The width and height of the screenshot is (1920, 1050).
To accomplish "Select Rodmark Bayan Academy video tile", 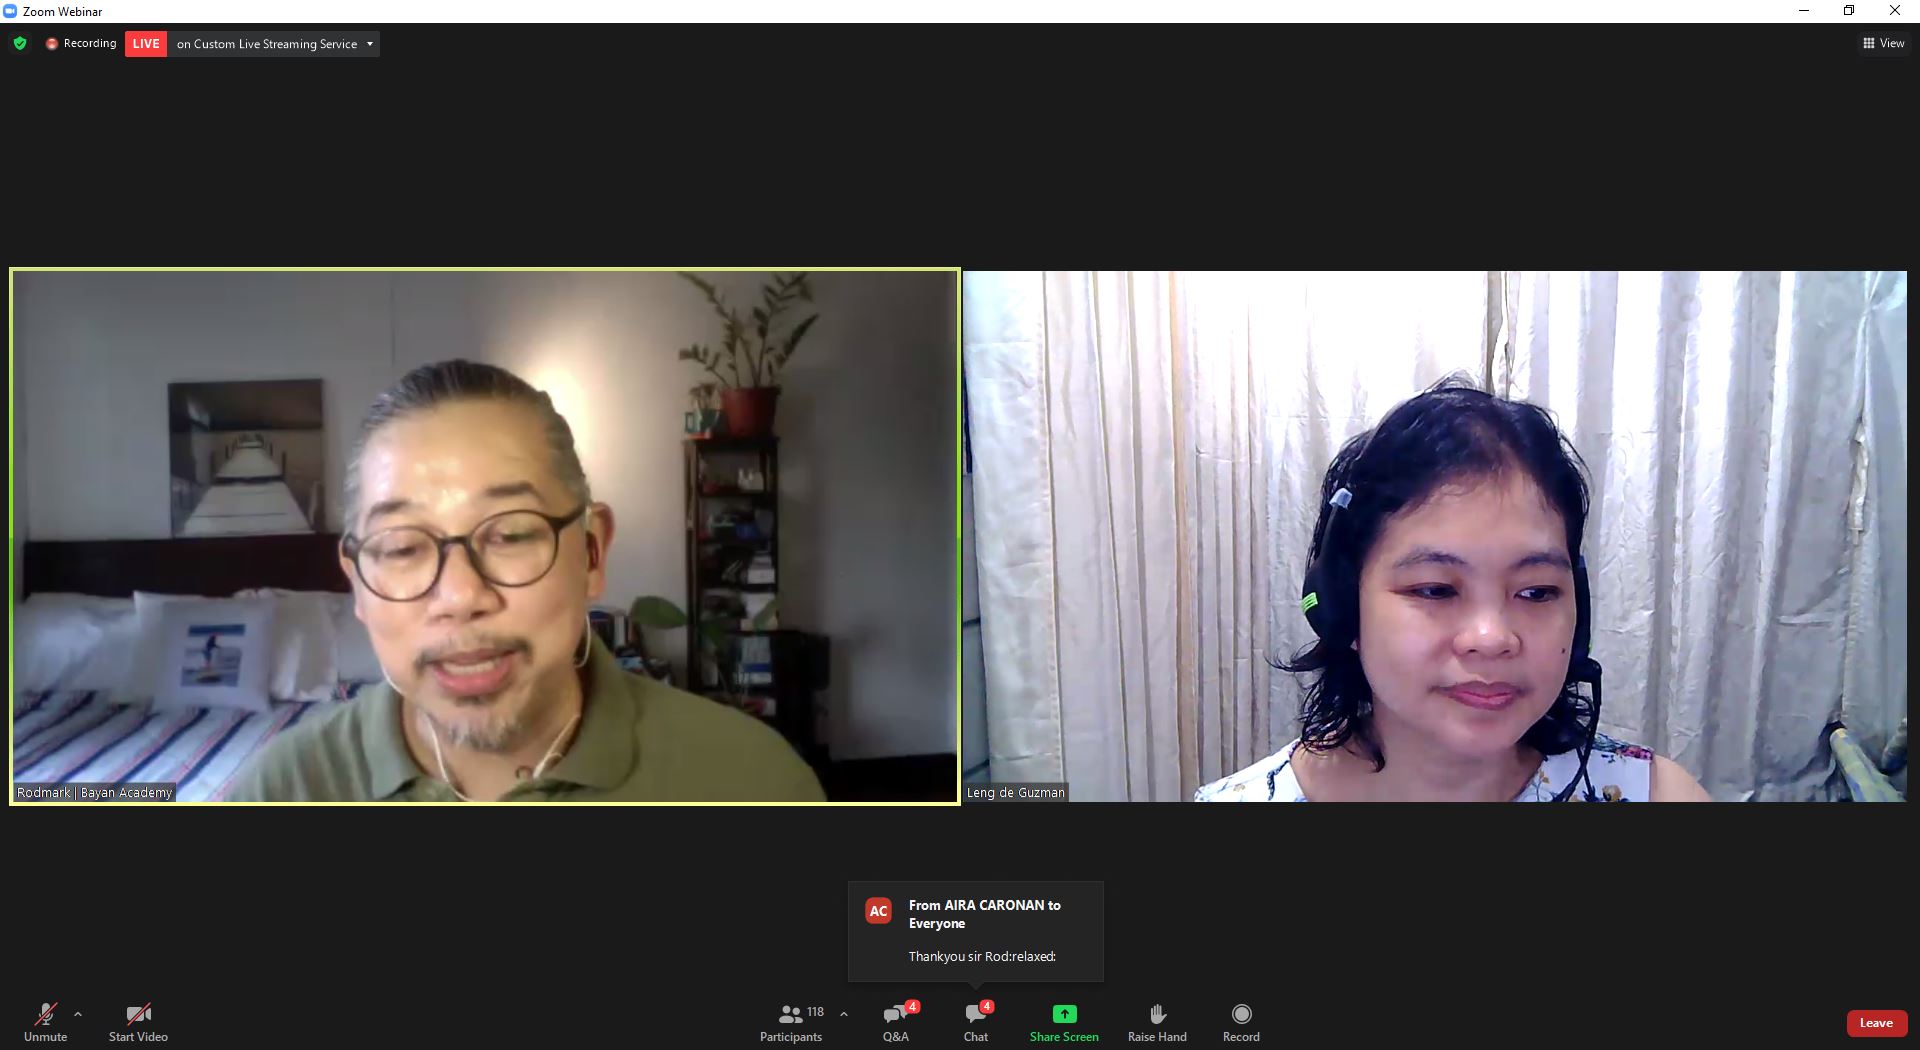I will pos(485,536).
